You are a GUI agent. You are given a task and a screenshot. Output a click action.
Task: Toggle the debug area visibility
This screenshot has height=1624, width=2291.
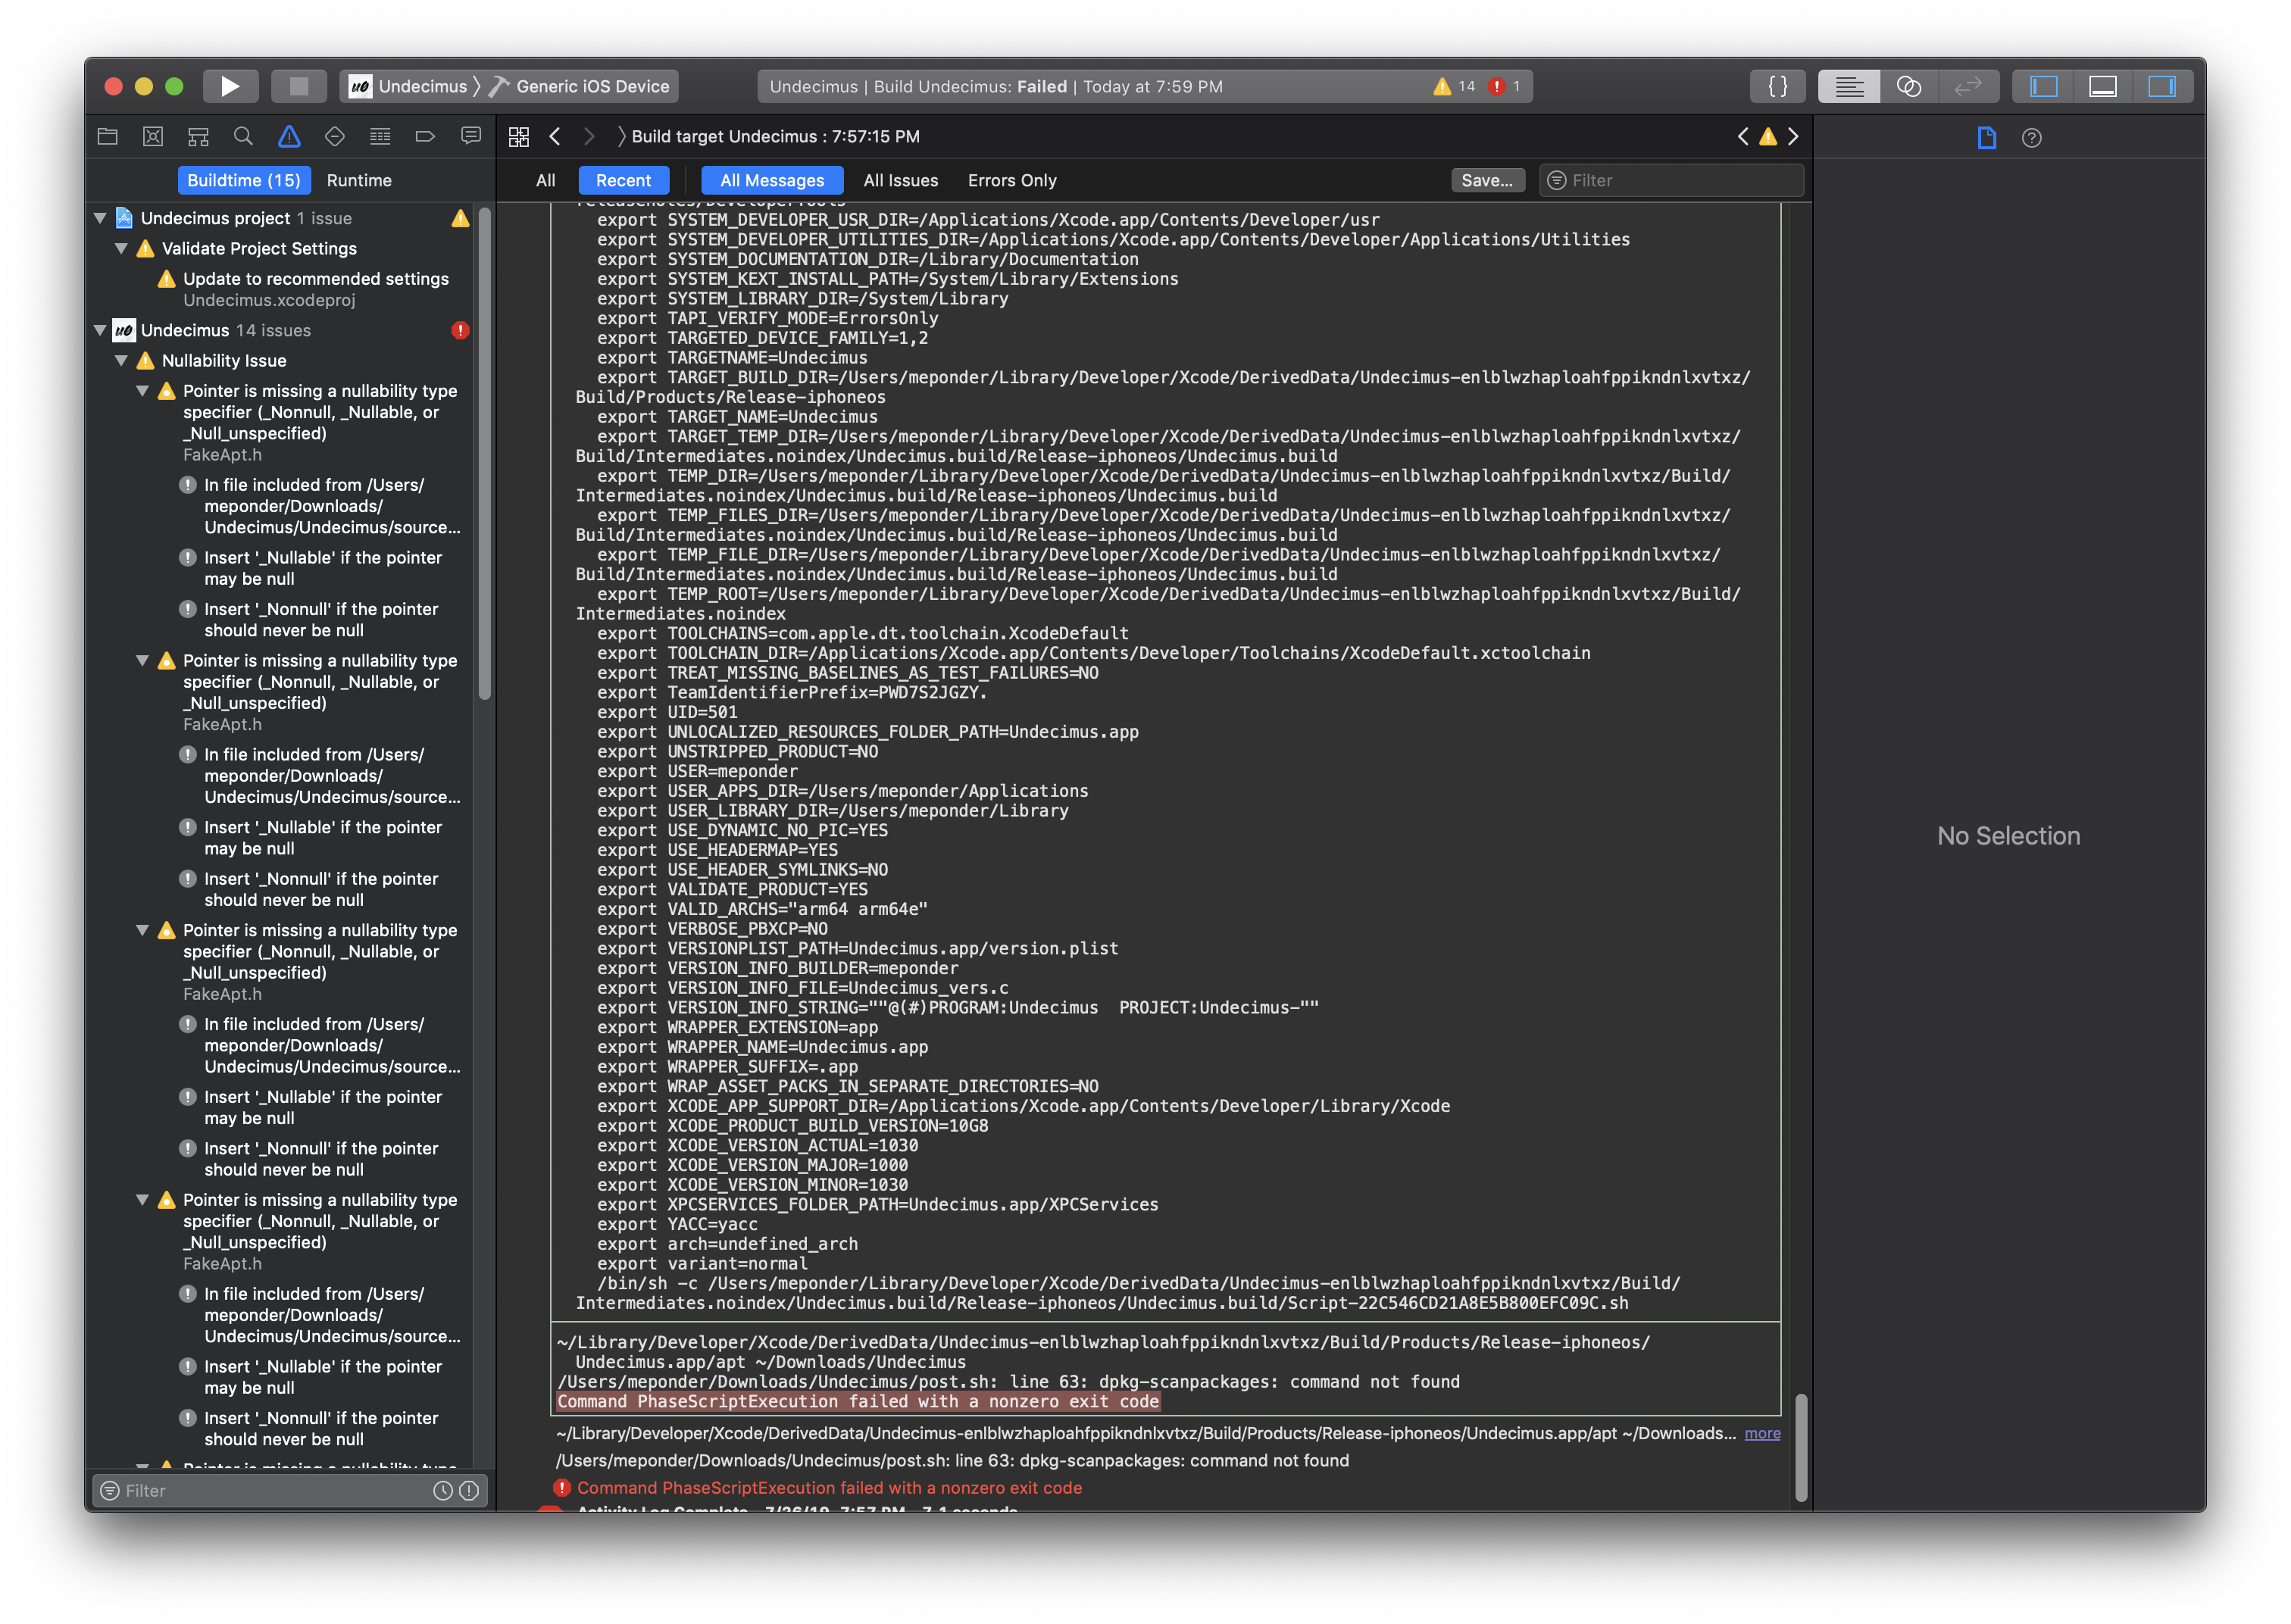(2103, 87)
